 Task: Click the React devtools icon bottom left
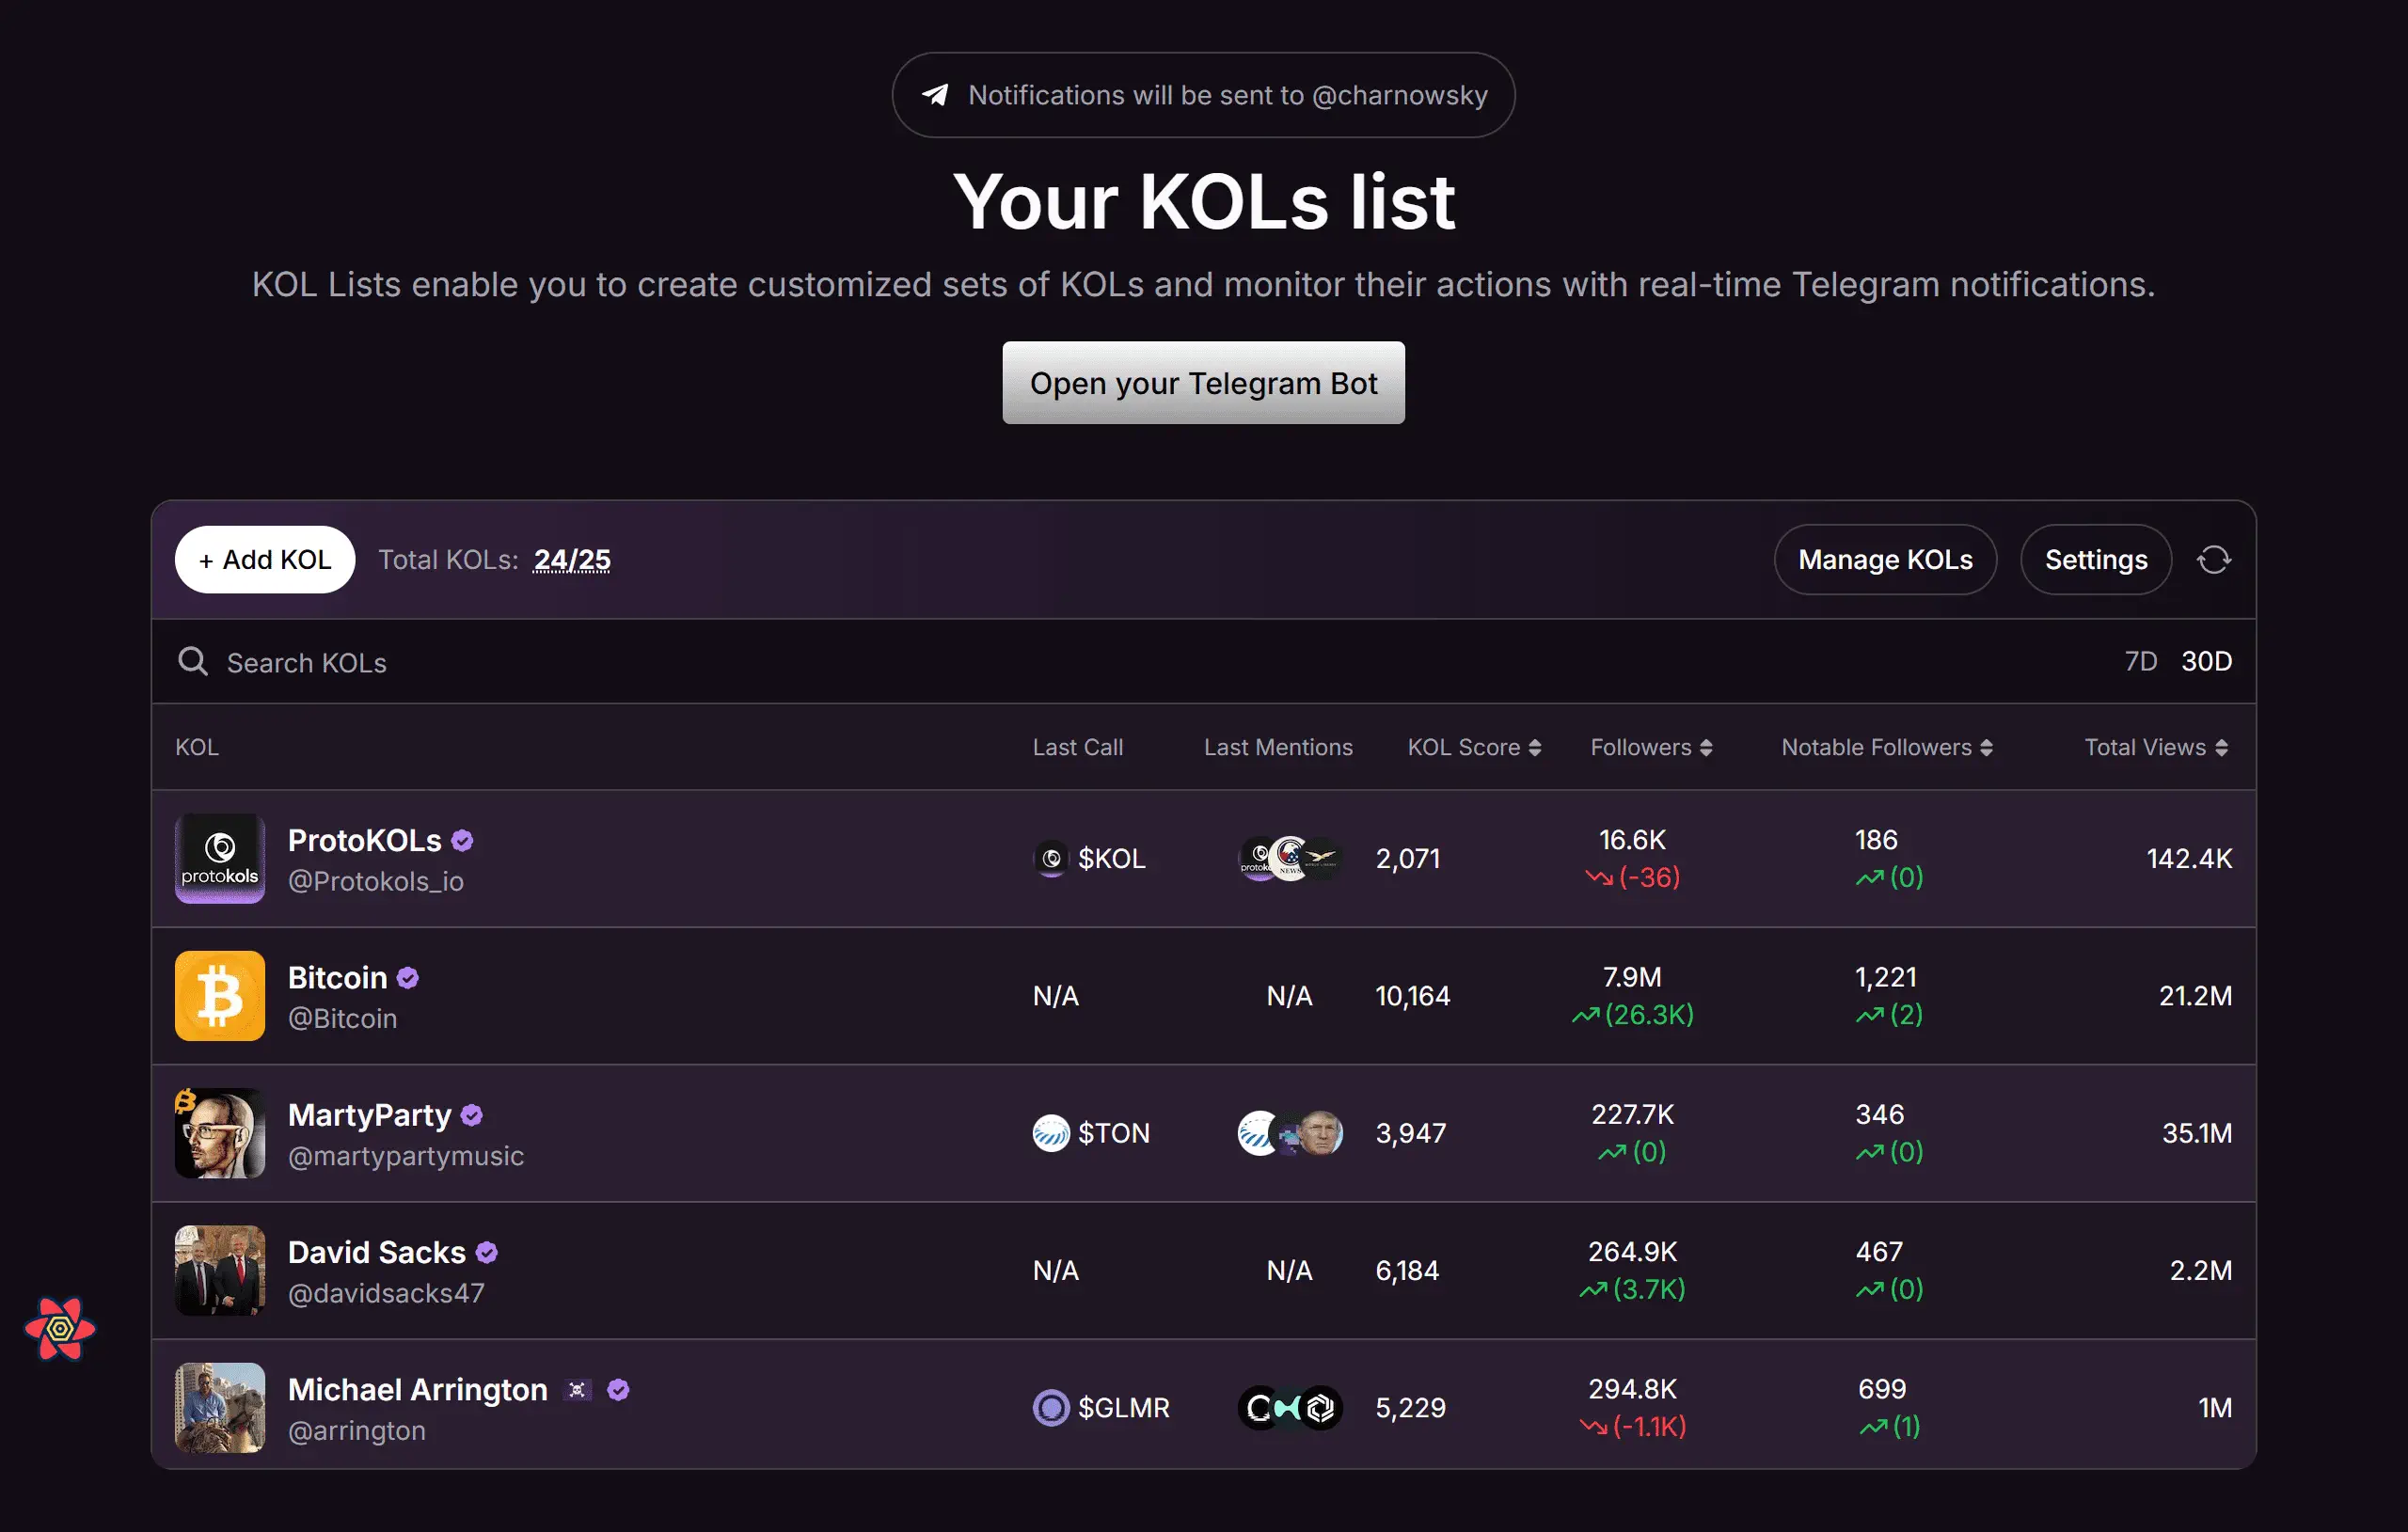tap(60, 1330)
